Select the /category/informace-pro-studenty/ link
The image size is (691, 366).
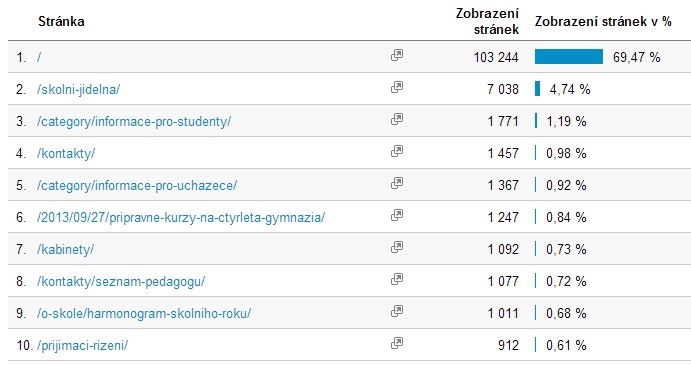coord(134,122)
